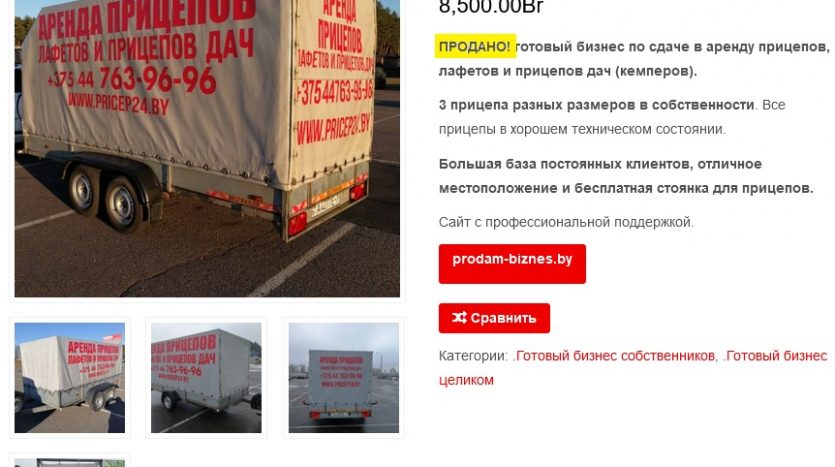Click the shuffle icon on Сравнить button

(x=459, y=318)
